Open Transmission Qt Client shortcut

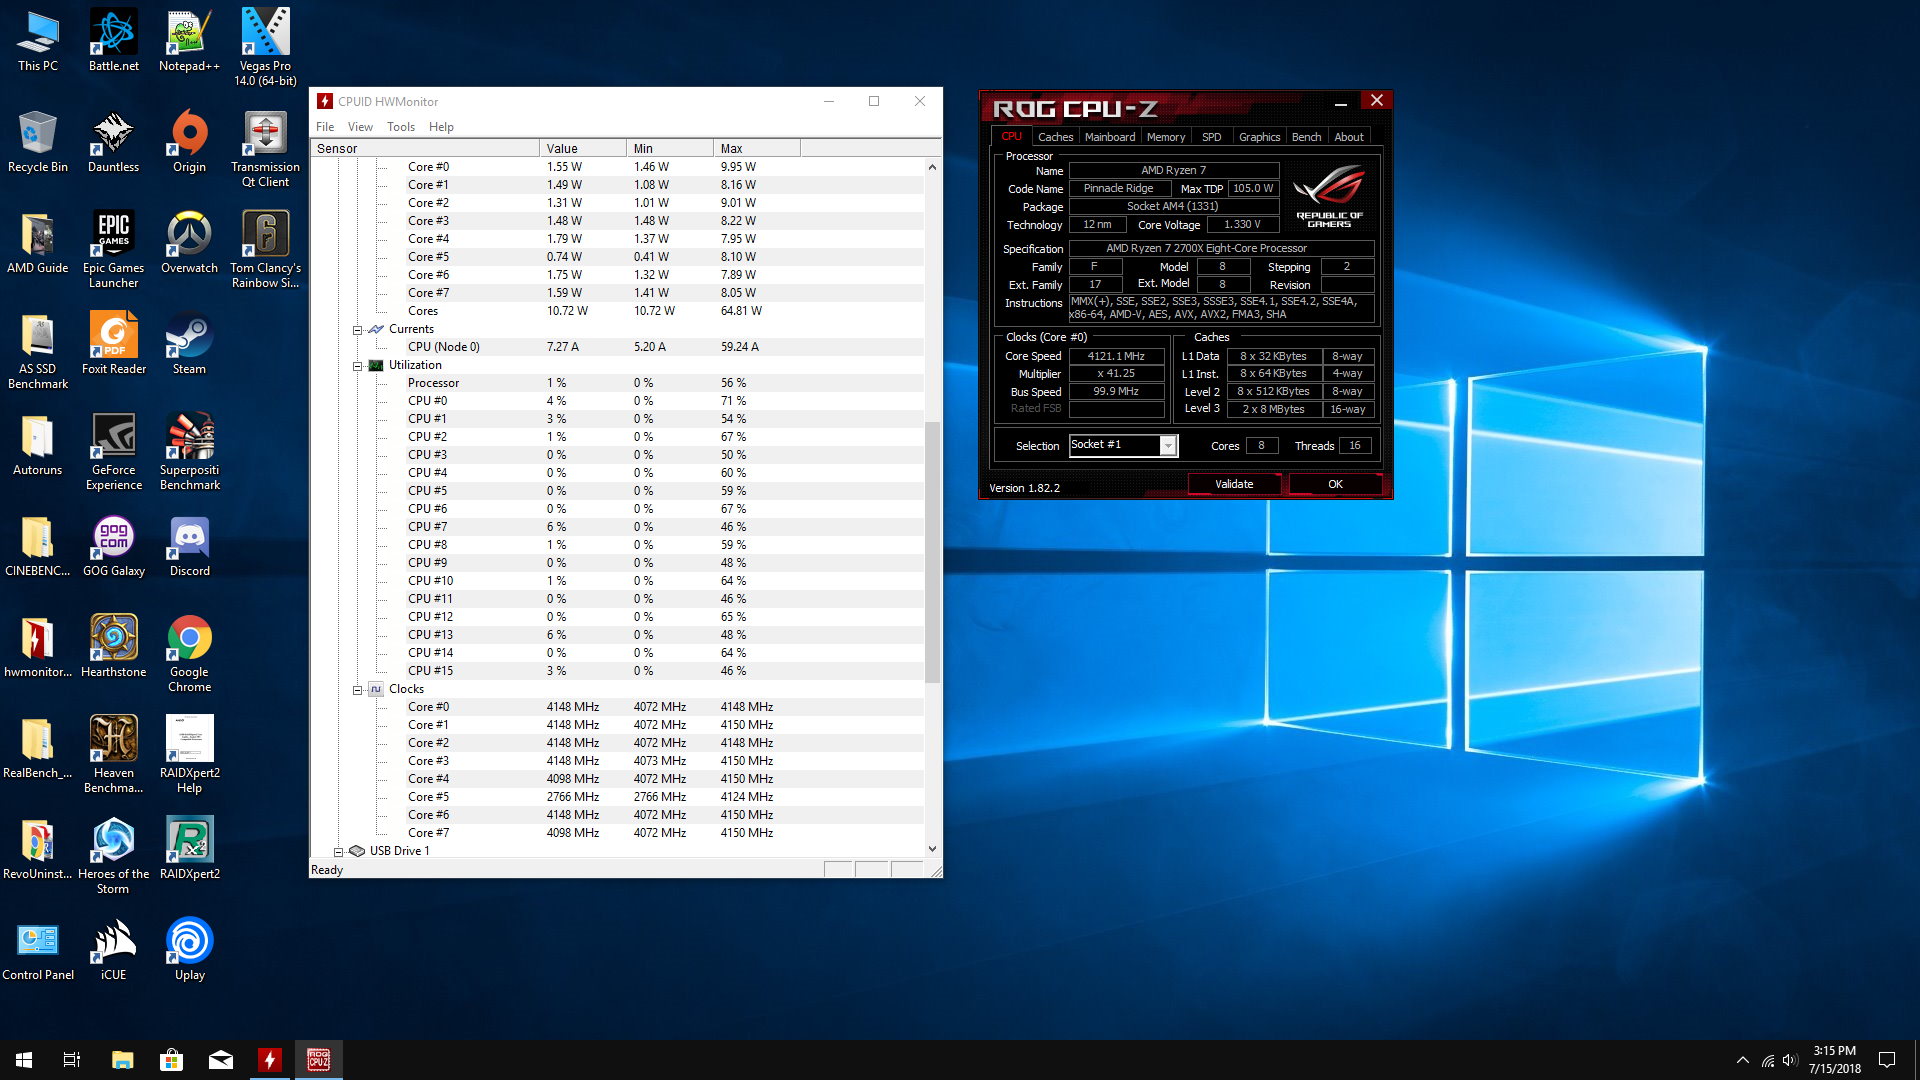(265, 148)
